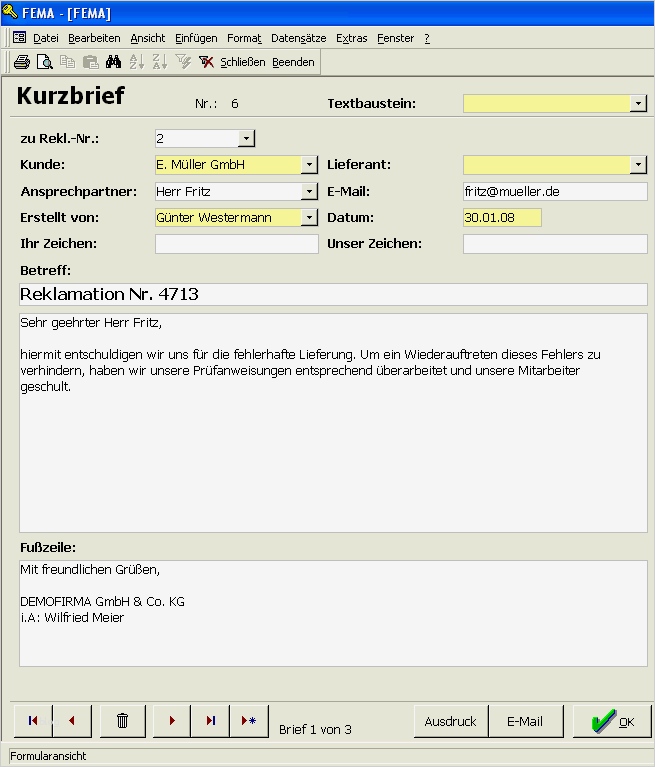Click the copy icon in toolbar
The image size is (655, 767).
pyautogui.click(x=68, y=62)
